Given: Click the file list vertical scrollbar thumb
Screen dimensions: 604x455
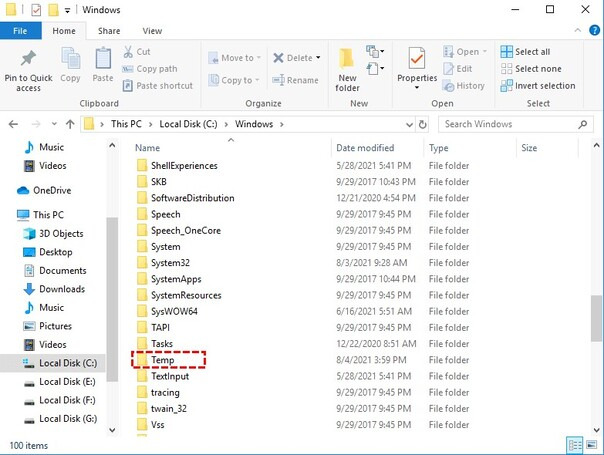Looking at the screenshot, I should pyautogui.click(x=596, y=318).
